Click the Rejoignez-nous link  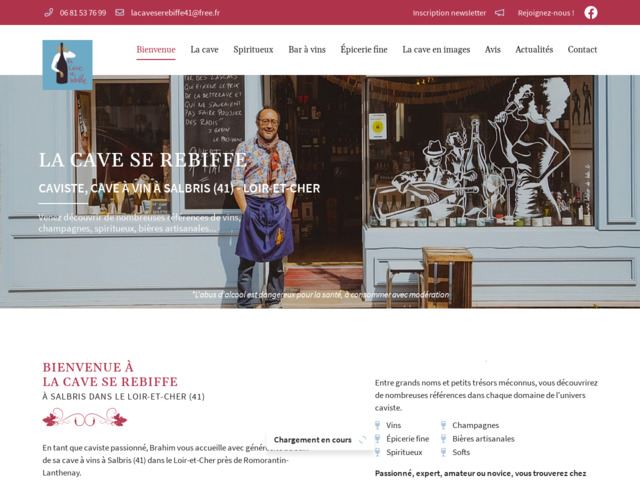click(x=546, y=13)
